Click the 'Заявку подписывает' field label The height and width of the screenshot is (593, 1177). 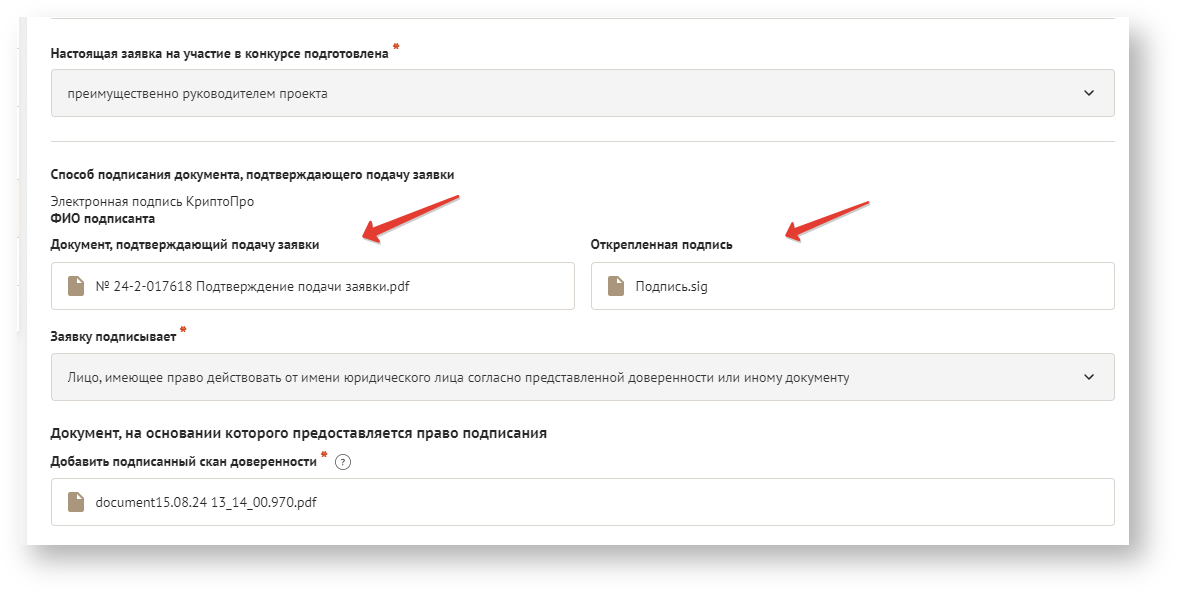tap(113, 337)
